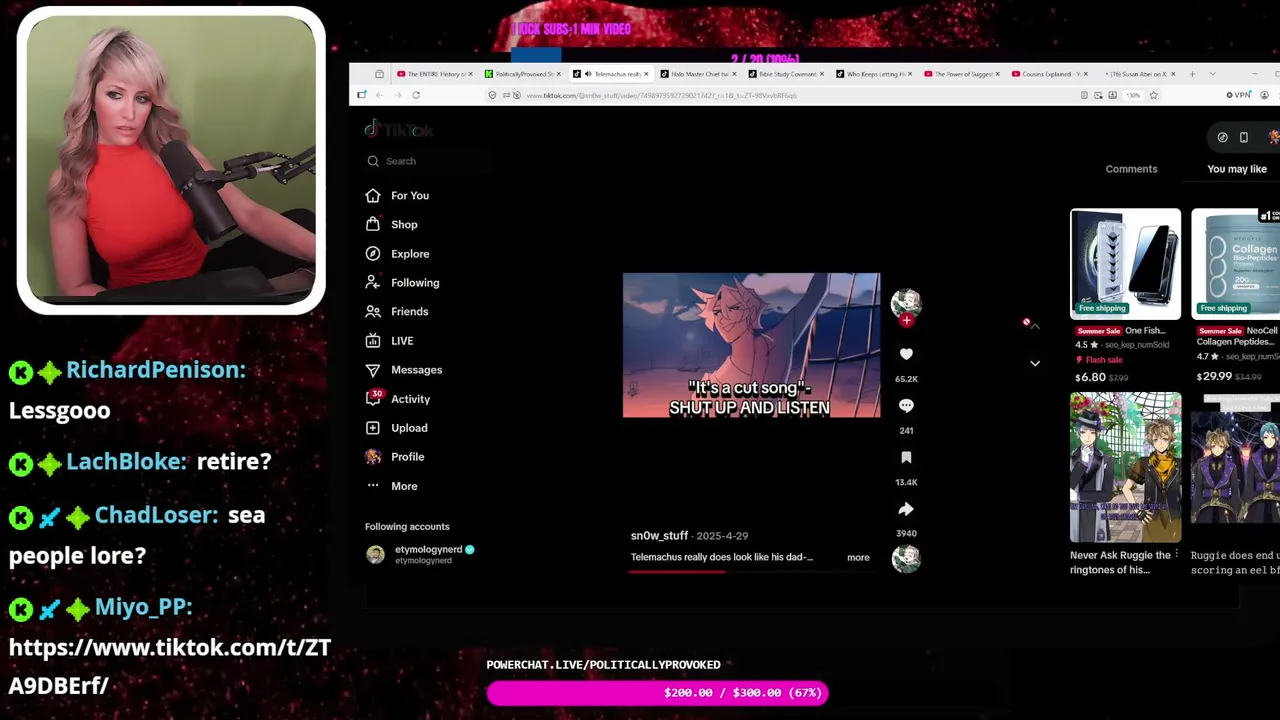Image resolution: width=1280 pixels, height=720 pixels.
Task: Open the profile avatar in TikTok header
Action: [x=1273, y=138]
